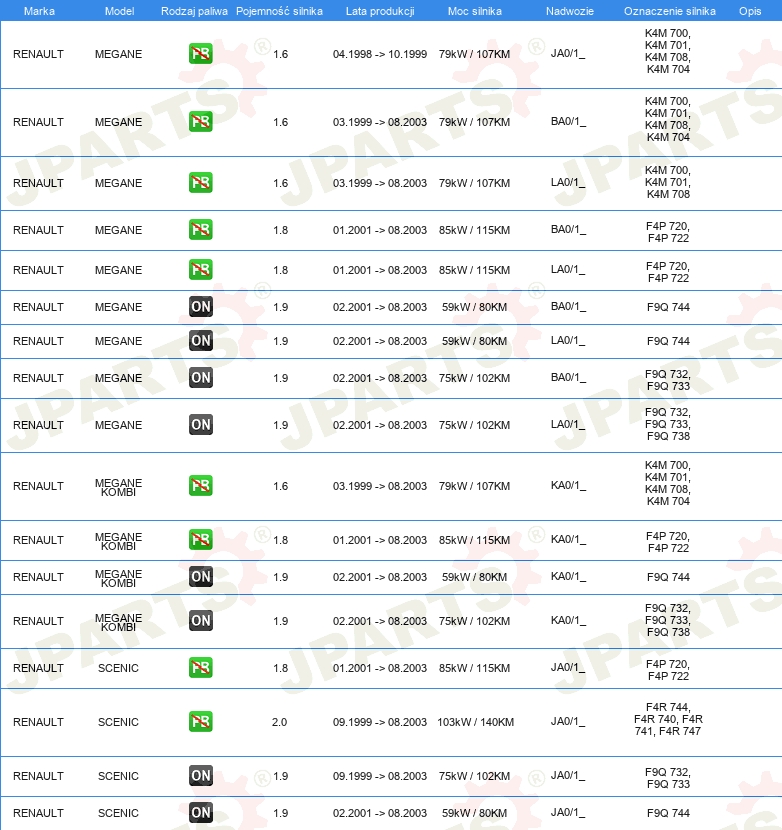The image size is (782, 830).
Task: Select F9Q 744 code in Scenic row
Action: click(x=668, y=813)
